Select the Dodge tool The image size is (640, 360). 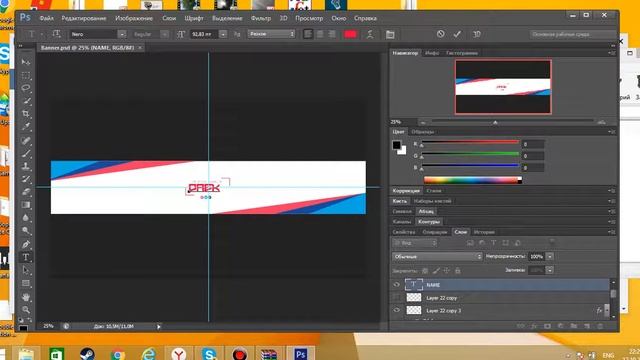click(x=26, y=231)
